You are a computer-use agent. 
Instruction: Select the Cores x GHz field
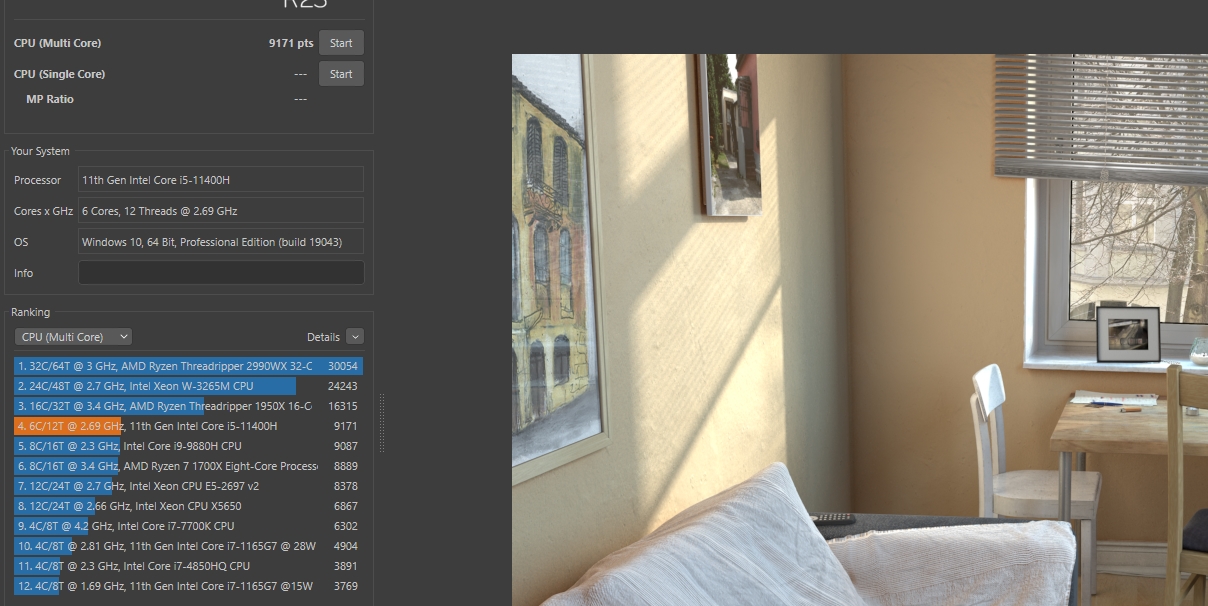click(x=221, y=211)
